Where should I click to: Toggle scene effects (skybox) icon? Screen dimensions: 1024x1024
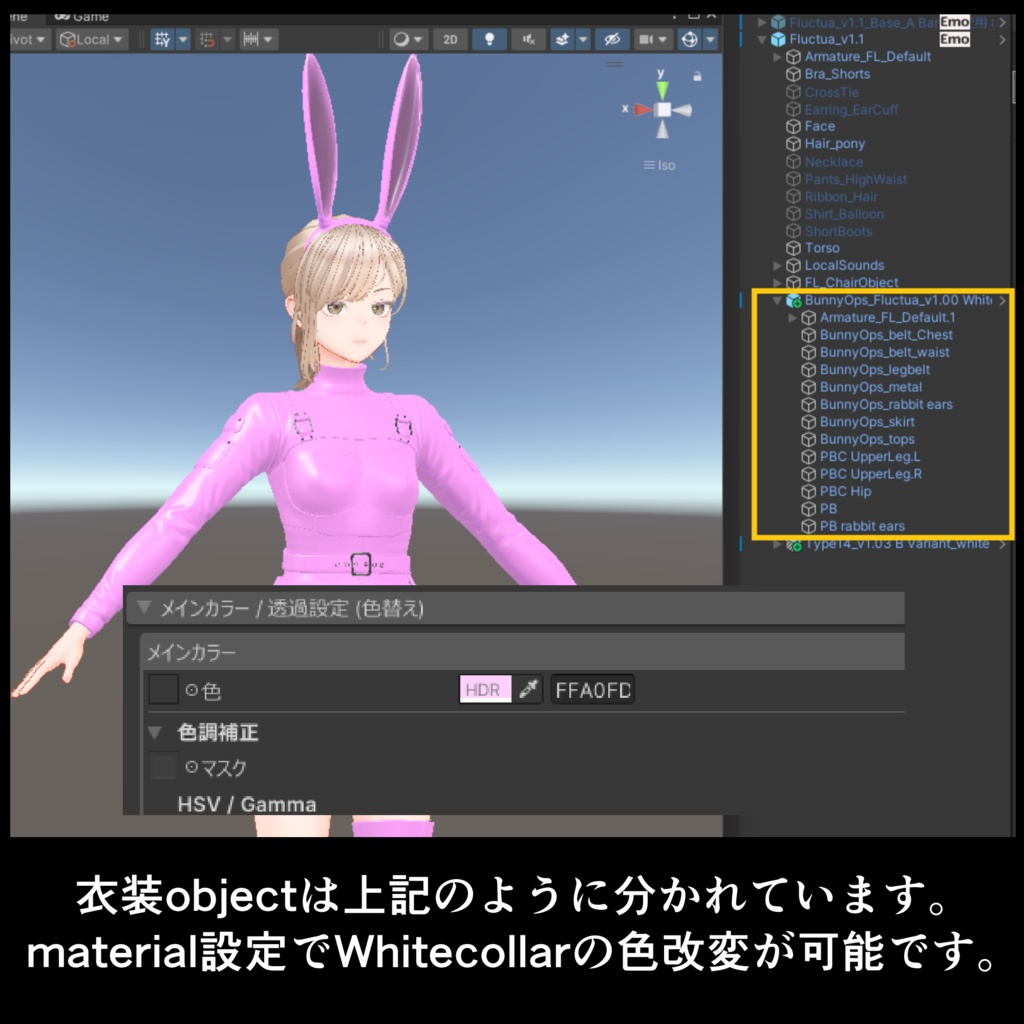(x=562, y=39)
